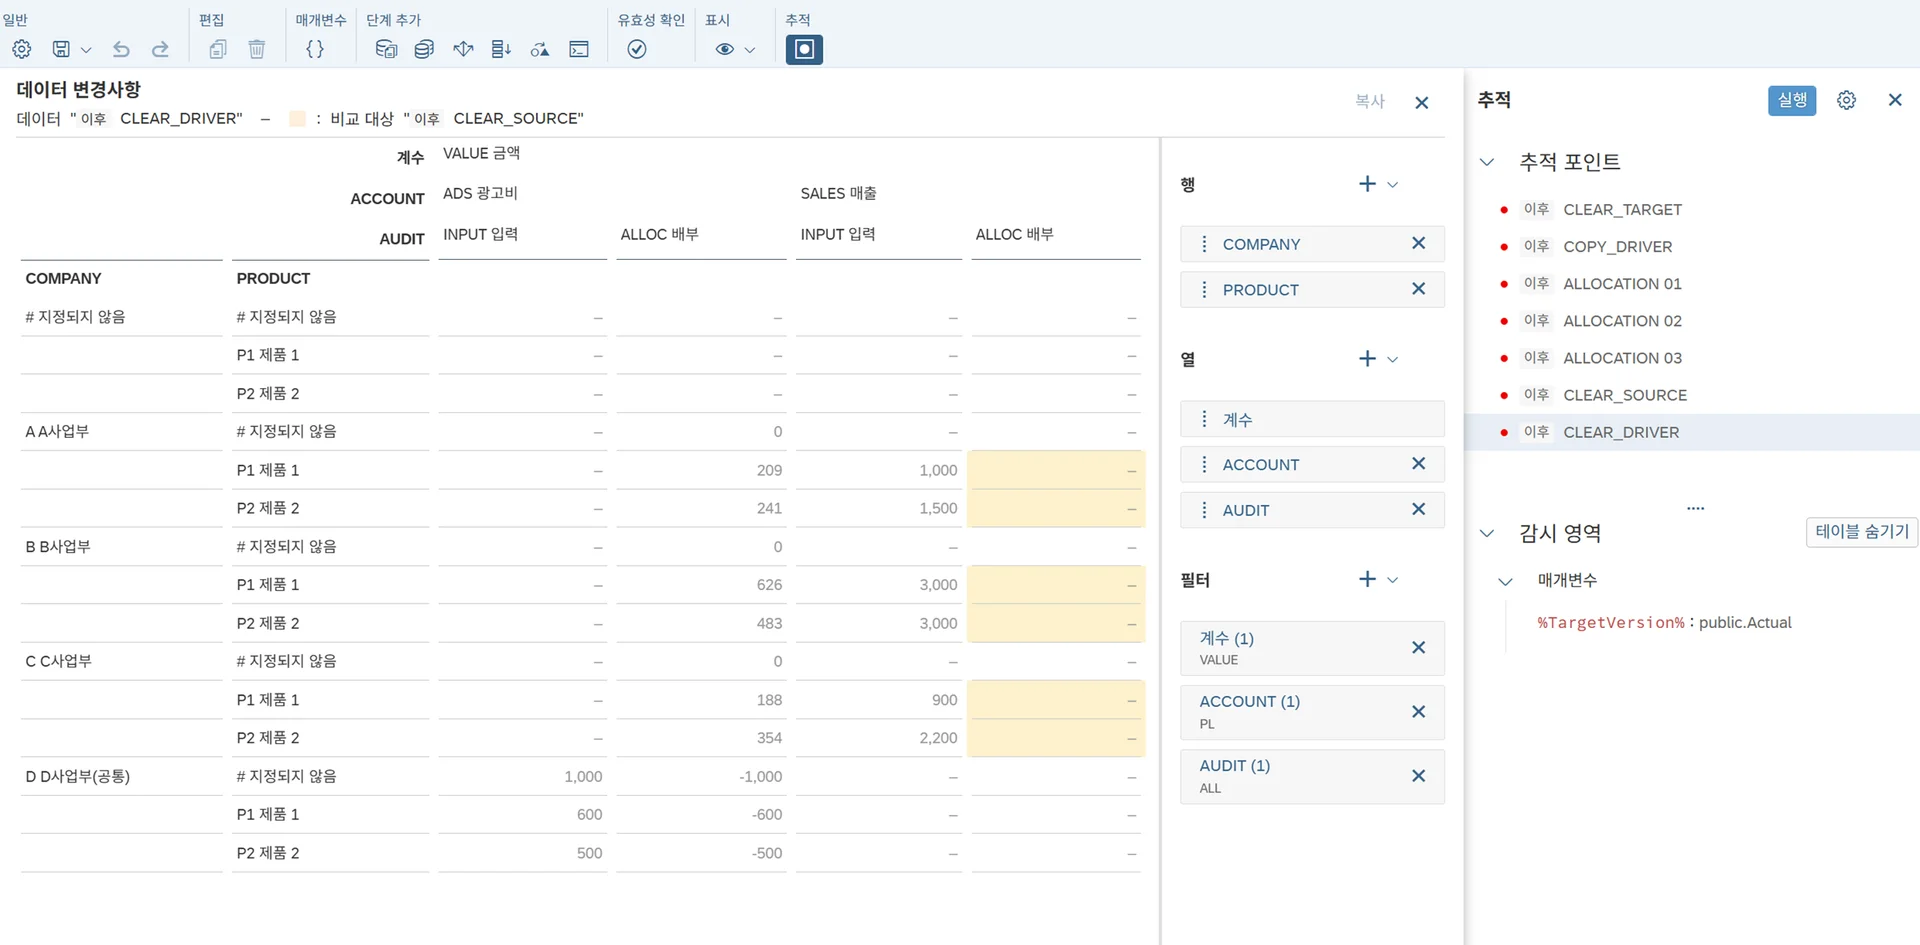Toggle the trace mode button

click(x=804, y=49)
